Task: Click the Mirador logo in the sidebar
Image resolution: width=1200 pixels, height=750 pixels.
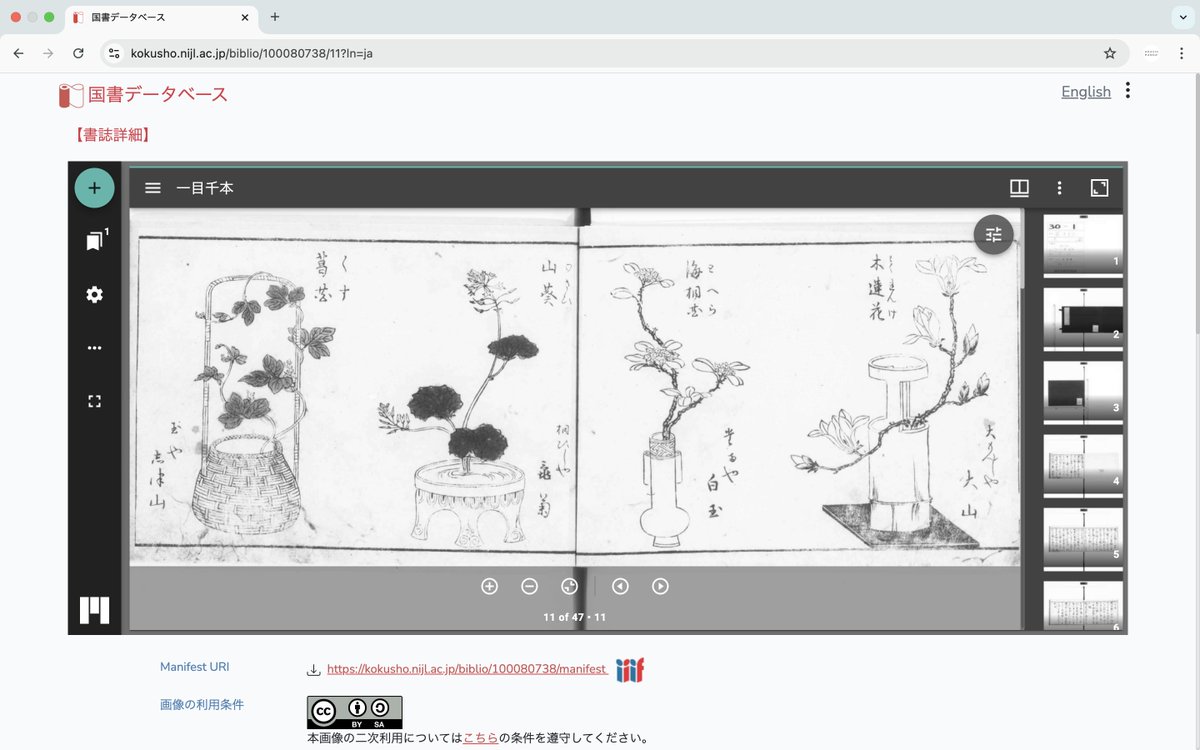Action: click(94, 610)
